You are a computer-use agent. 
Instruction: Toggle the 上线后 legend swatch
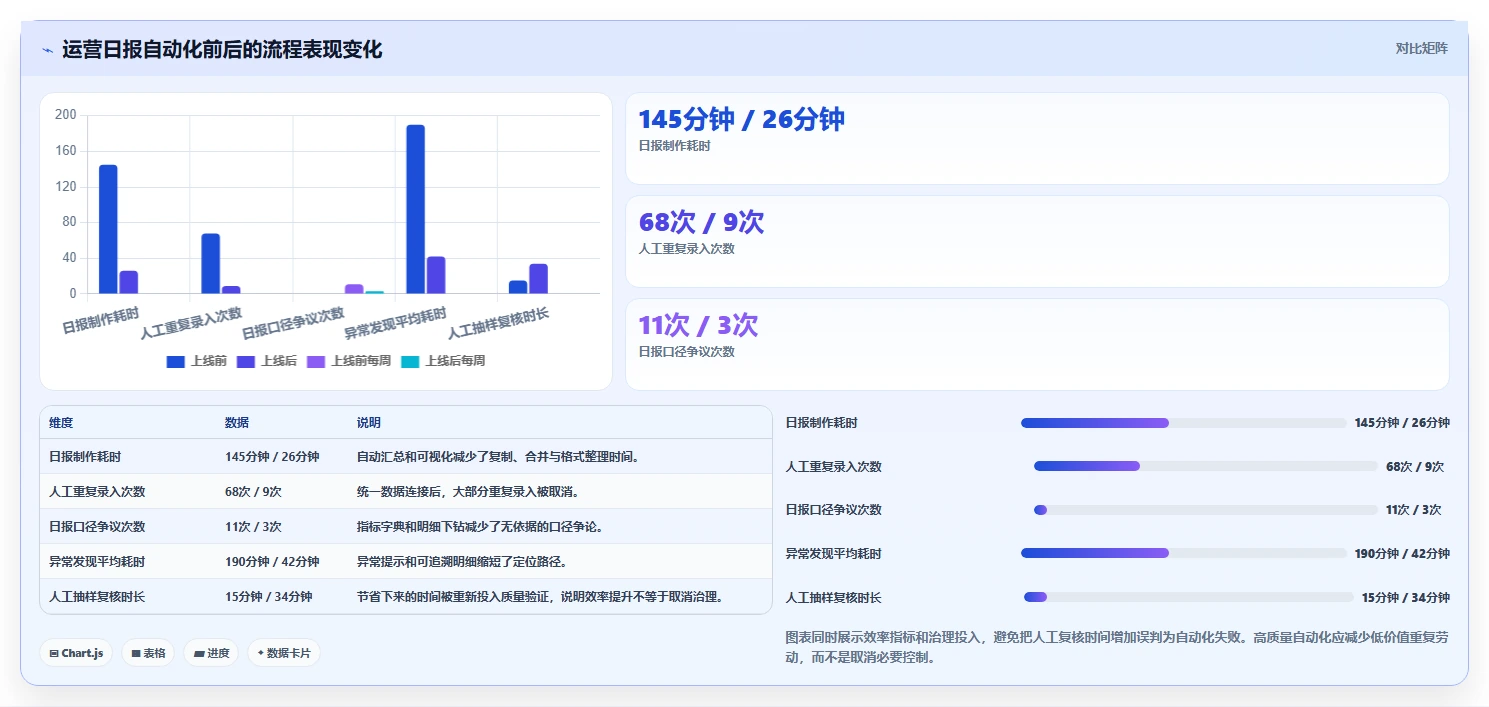click(246, 361)
